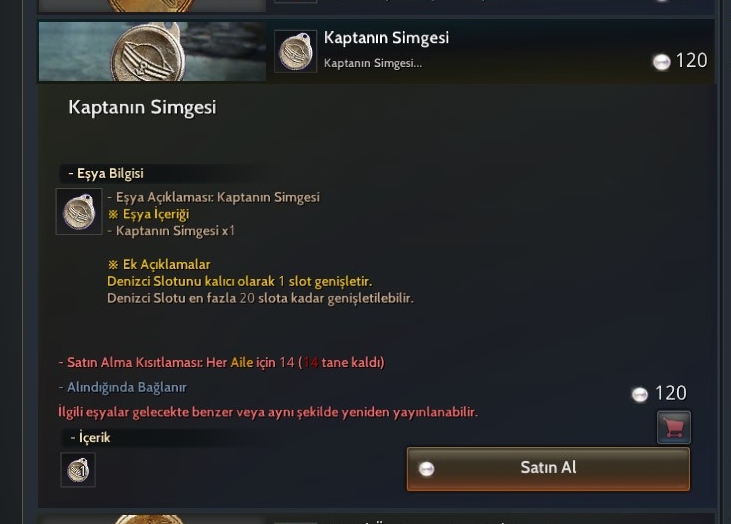Click the Kaptanın Simgesi banner thumbnail
The width and height of the screenshot is (731, 524).
click(x=152, y=51)
